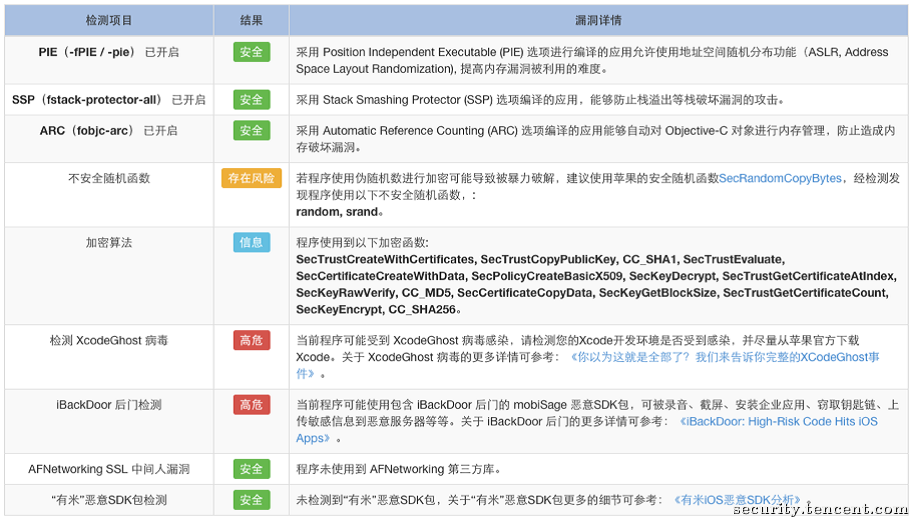Select the AFNetworking SSL 中间人漏洞 cell
The image size is (912, 520).
109,469
